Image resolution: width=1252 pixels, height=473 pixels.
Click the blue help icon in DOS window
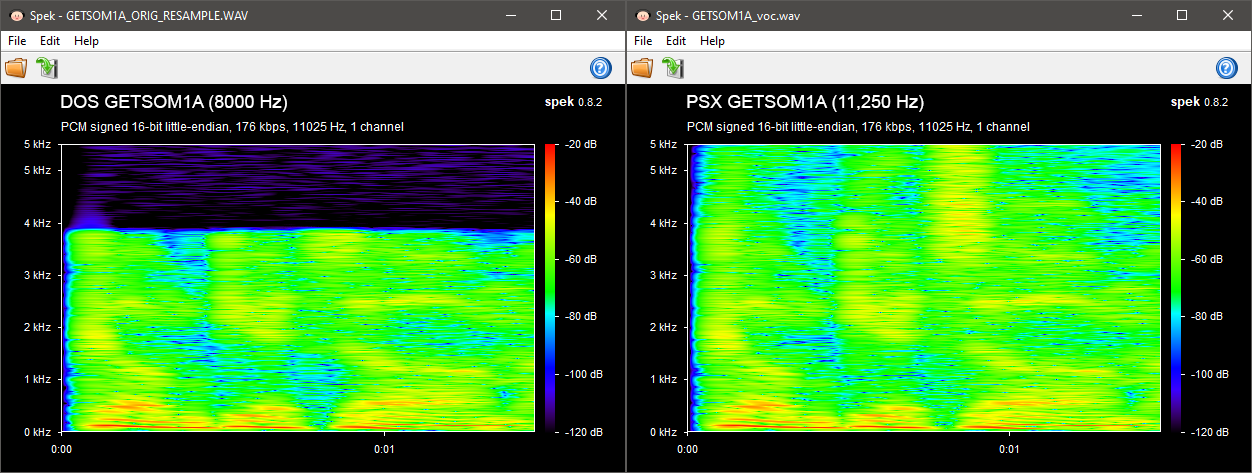[x=600, y=68]
